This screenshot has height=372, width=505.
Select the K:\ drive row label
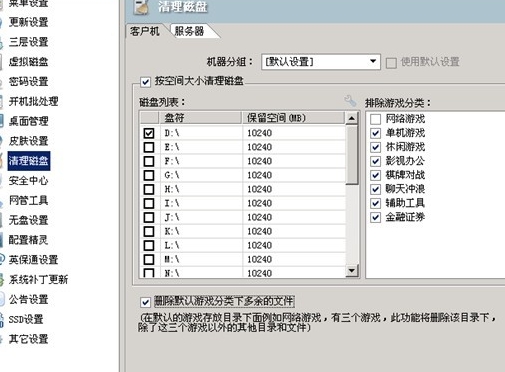[x=172, y=231]
